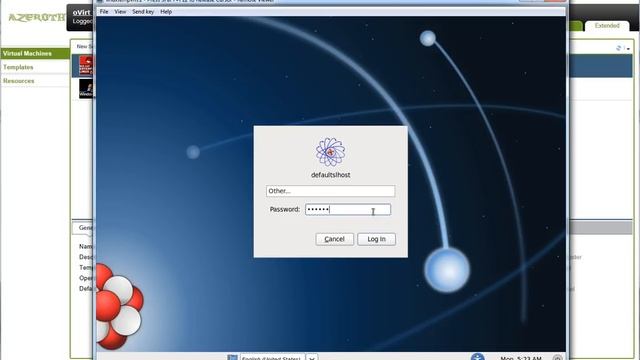Screen dimensions: 640x360
Task: Select the Windows VM thumbnail in oVirt list
Action: coord(86,89)
